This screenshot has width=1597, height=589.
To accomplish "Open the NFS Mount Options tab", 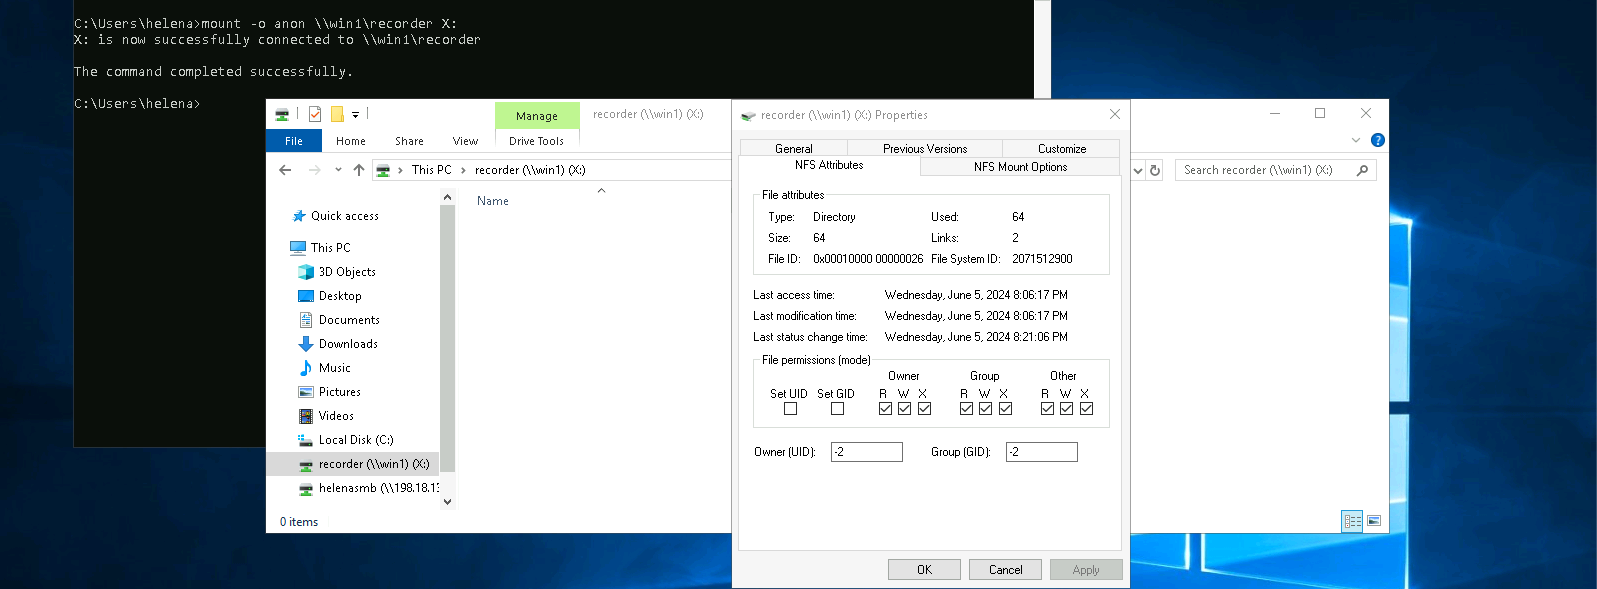I will pyautogui.click(x=1020, y=167).
